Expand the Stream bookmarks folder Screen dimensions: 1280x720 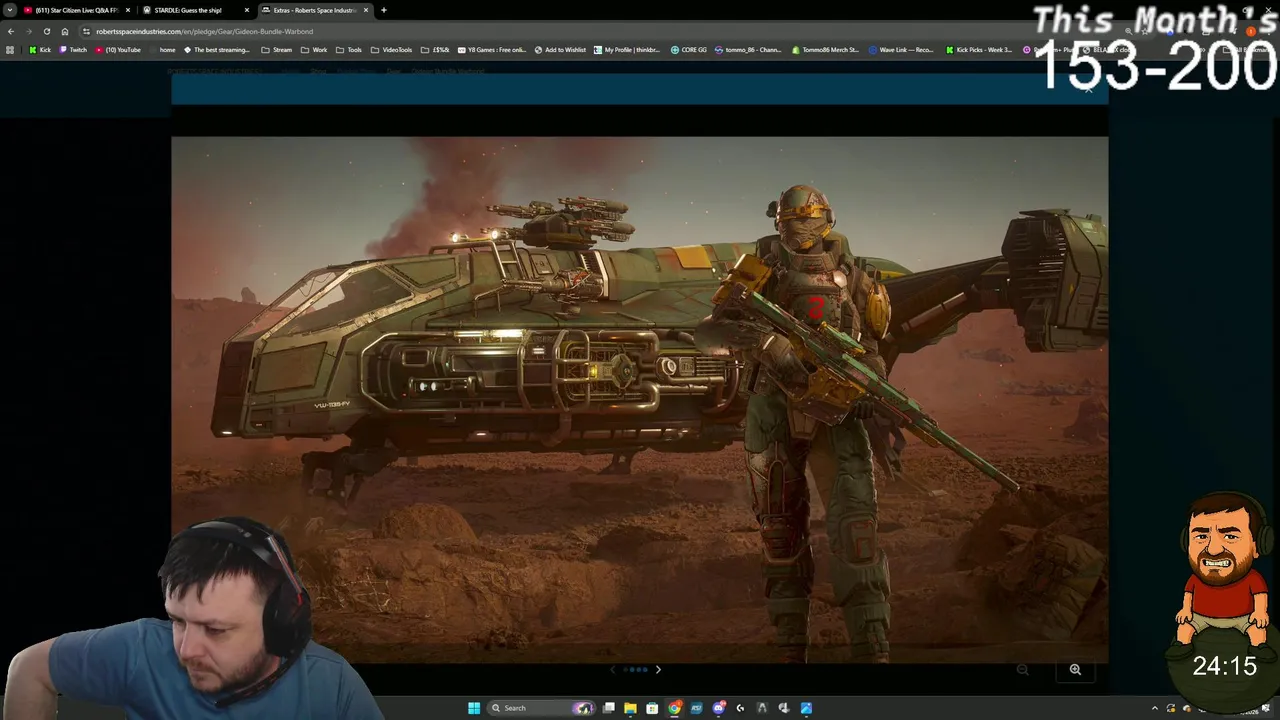pyautogui.click(x=277, y=50)
